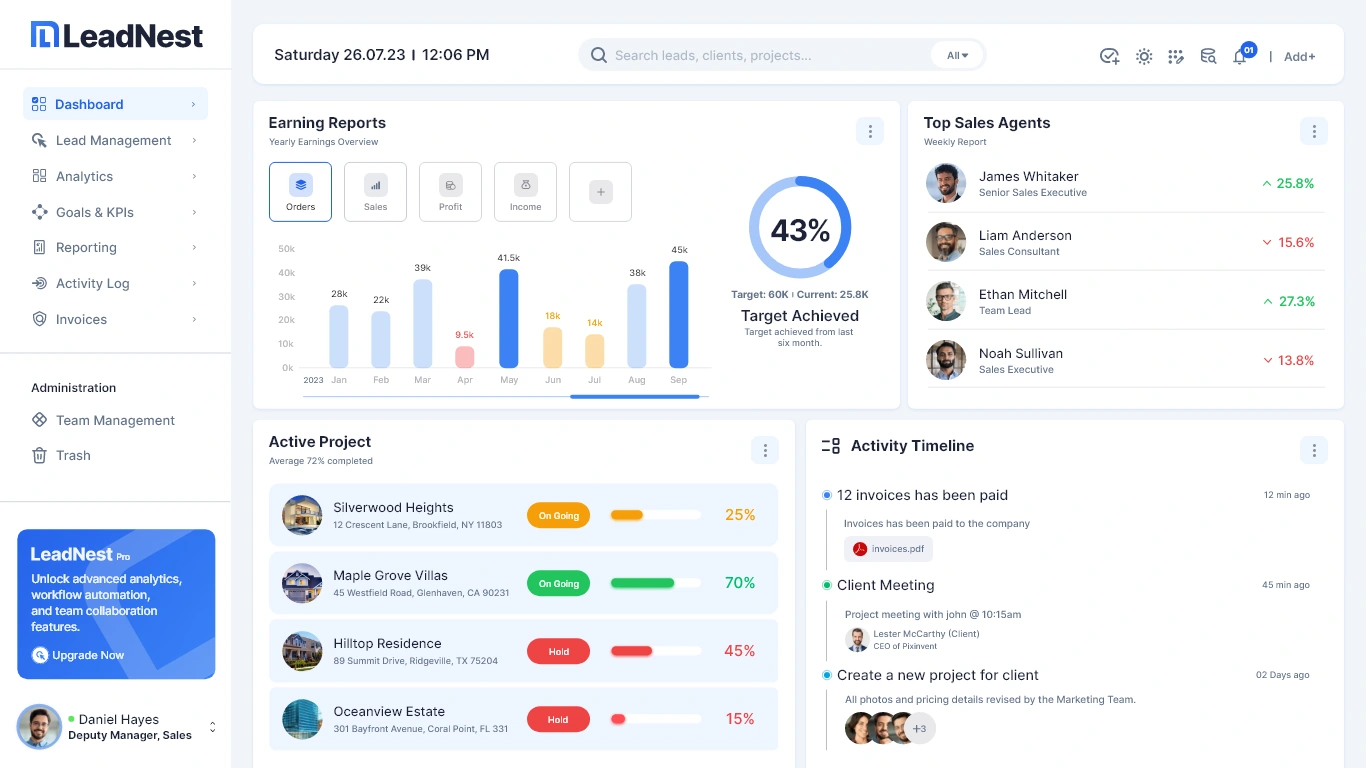Click the Upgrade Now button
This screenshot has height=768, width=1366.
(79, 655)
